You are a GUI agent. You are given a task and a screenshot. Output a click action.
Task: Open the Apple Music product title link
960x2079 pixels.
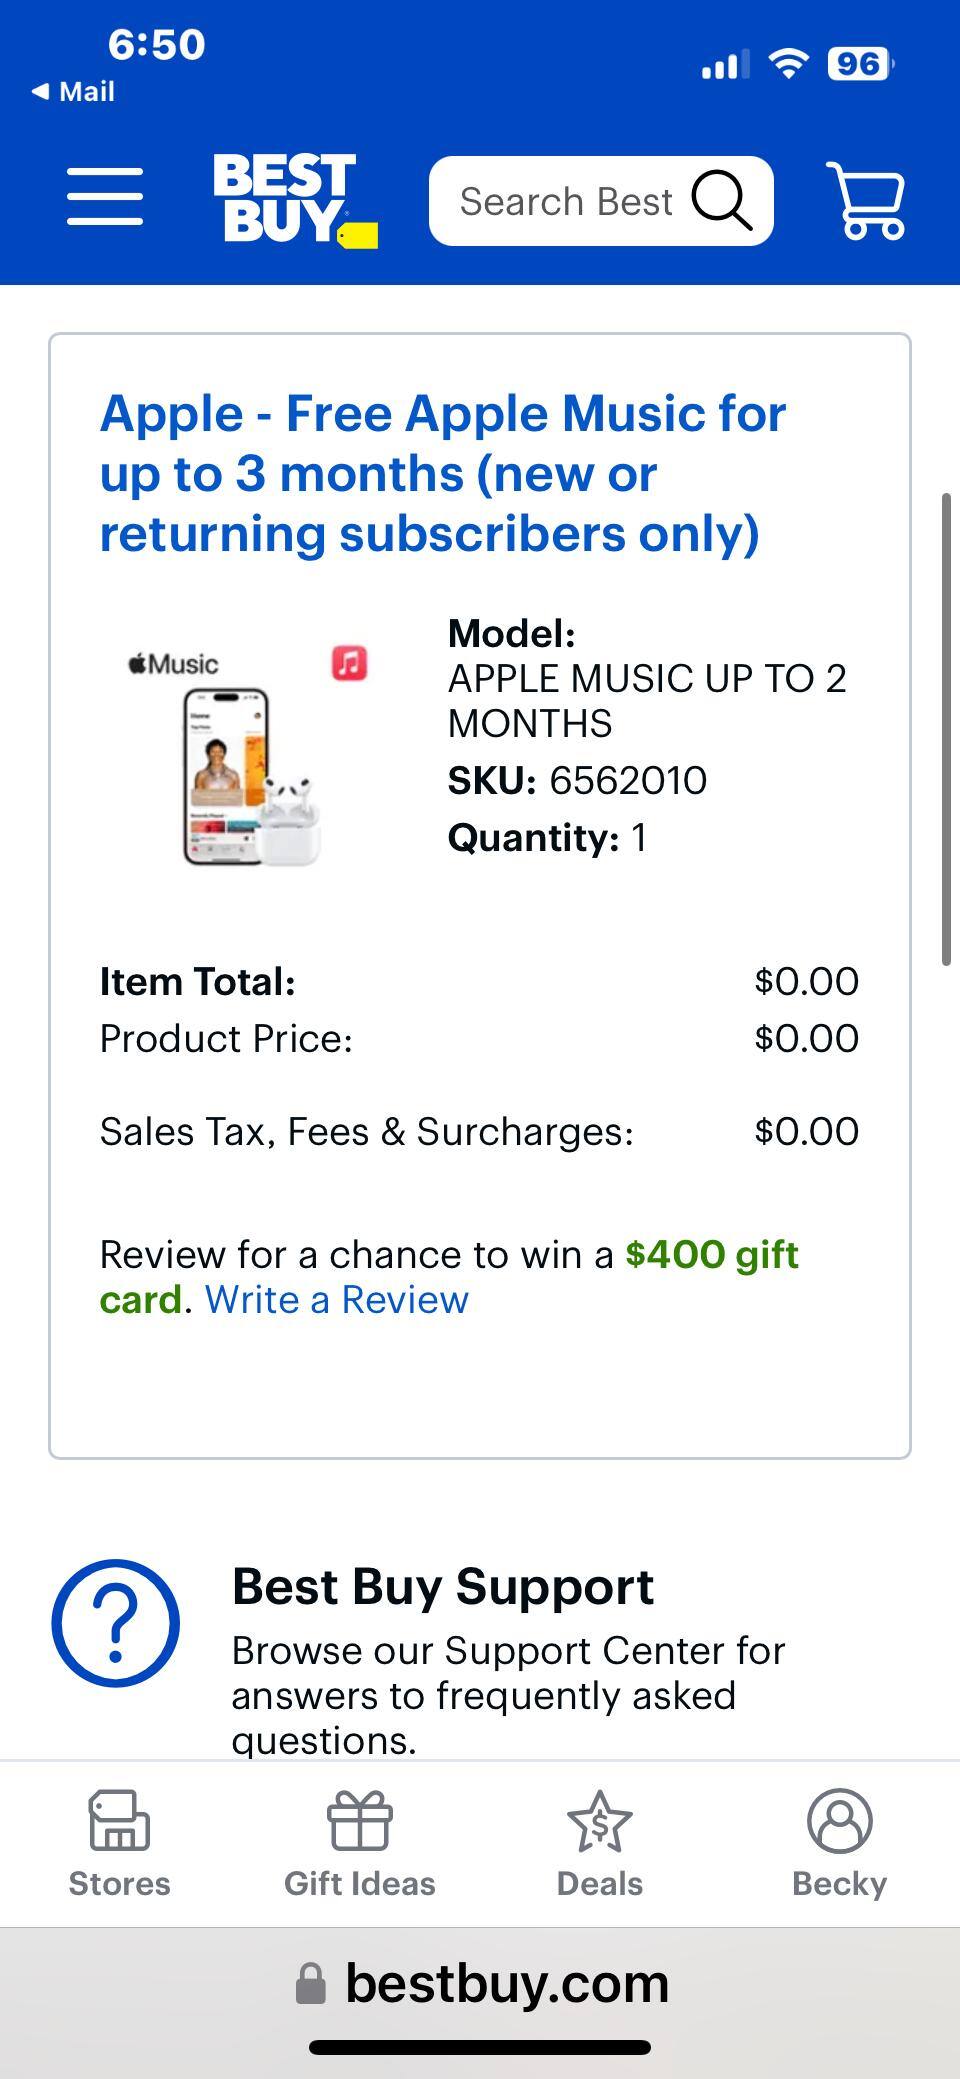[x=443, y=473]
